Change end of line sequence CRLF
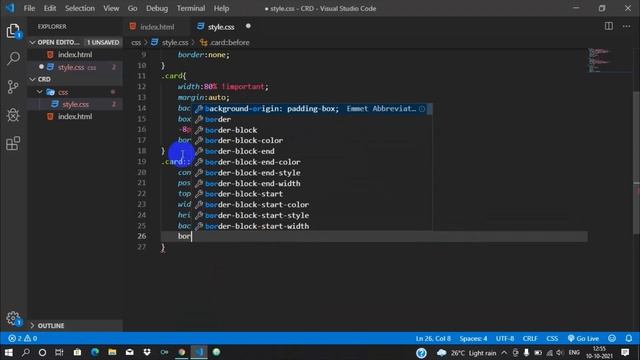 click(530, 338)
